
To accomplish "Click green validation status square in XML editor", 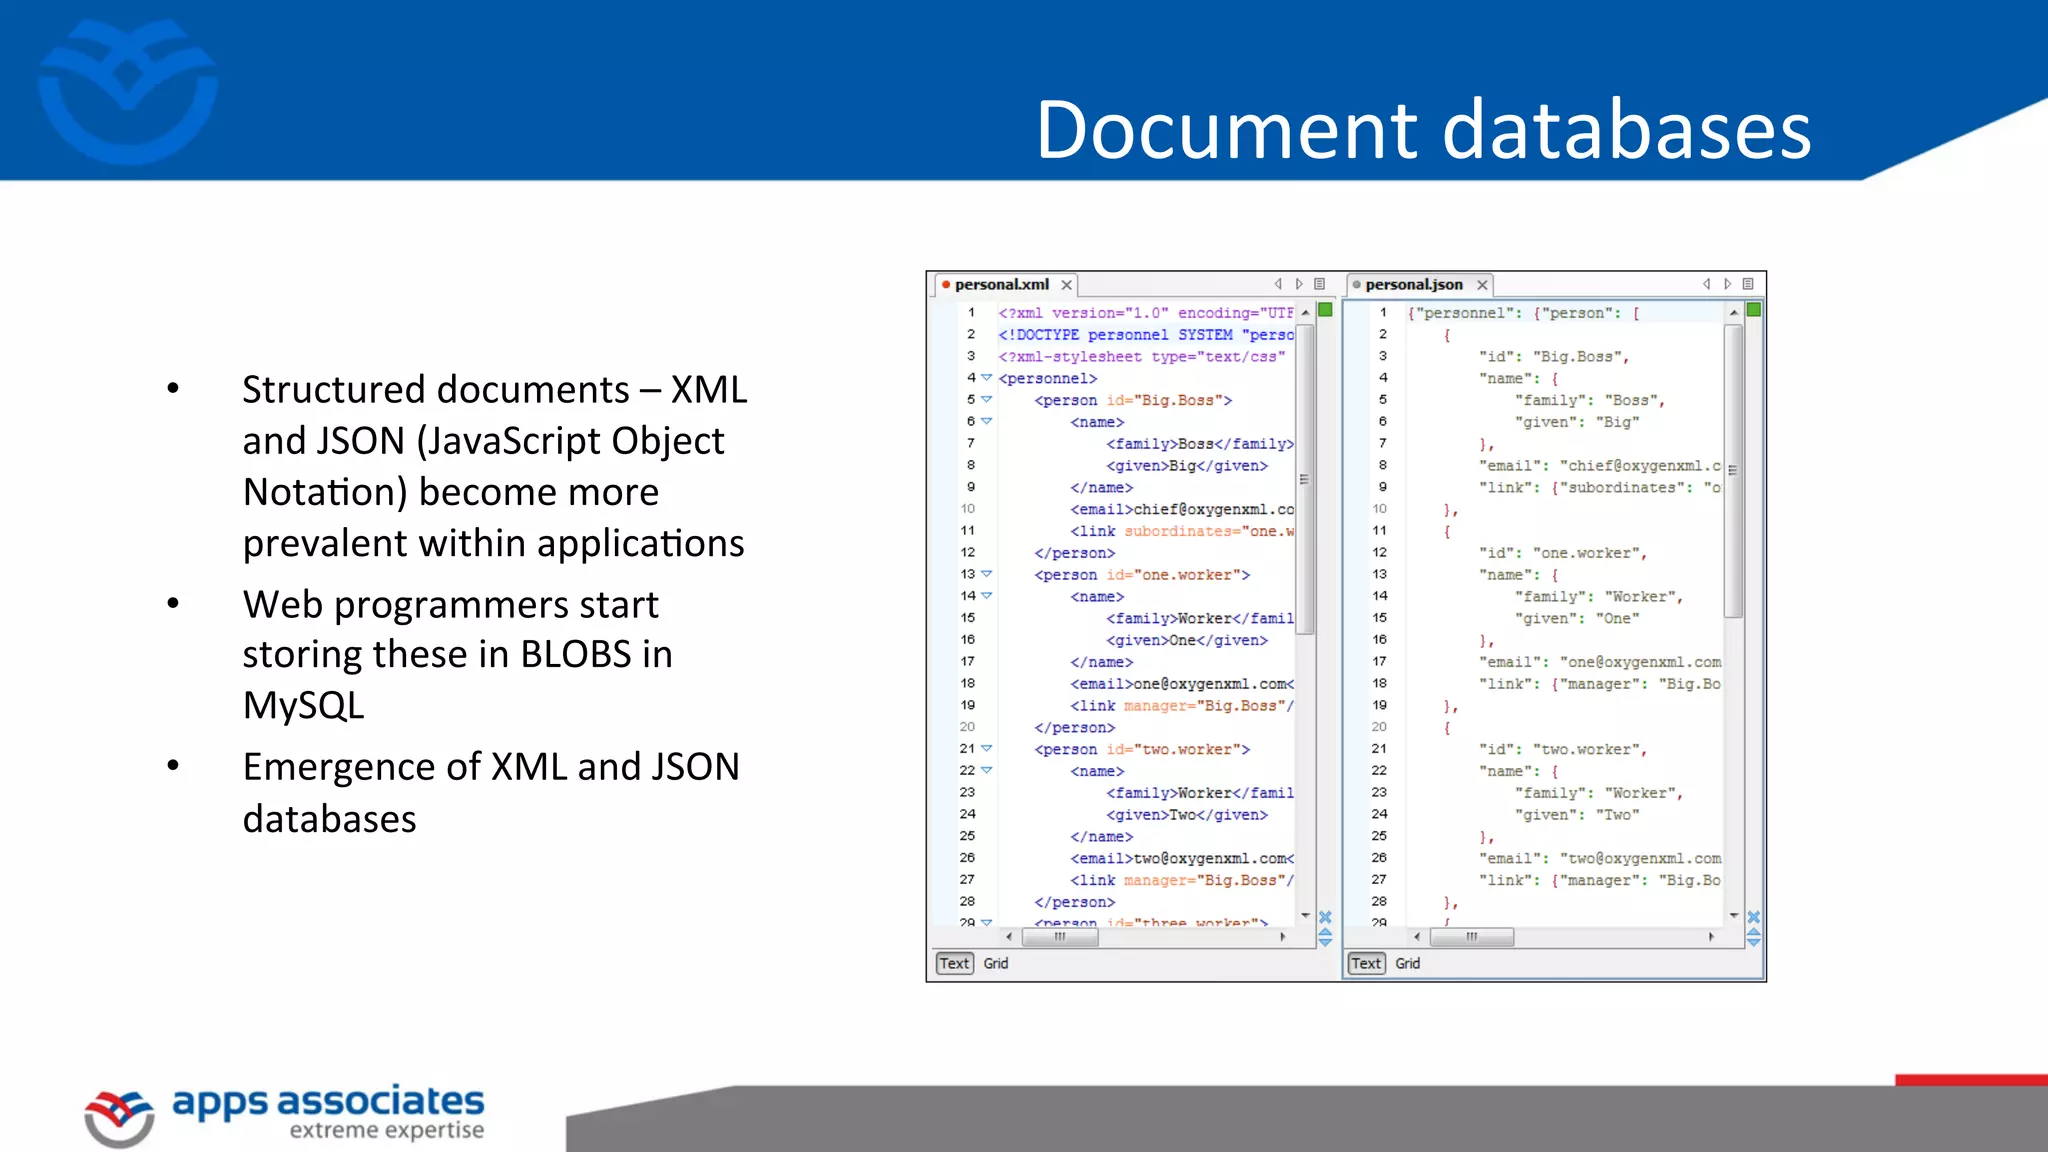I will [1325, 310].
